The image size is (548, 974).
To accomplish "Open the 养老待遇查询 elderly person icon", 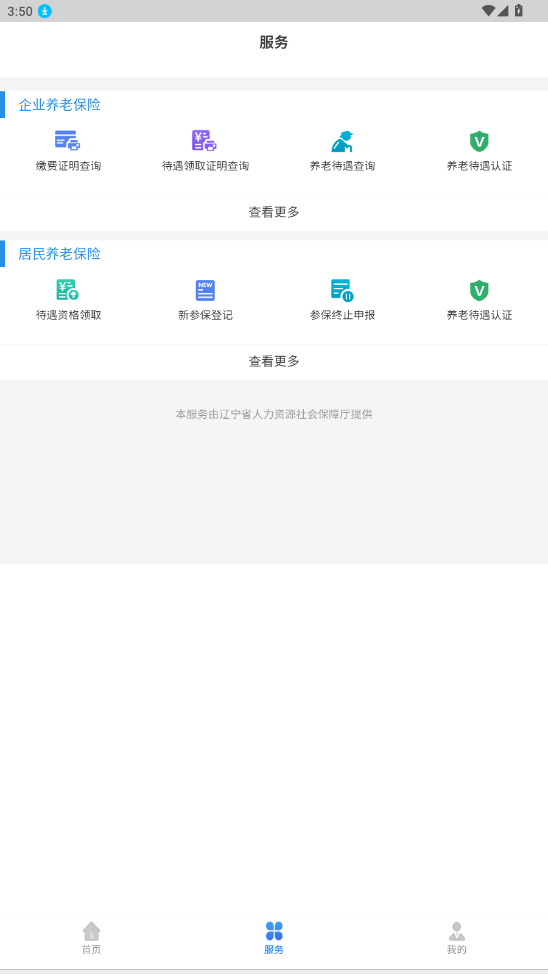I will pyautogui.click(x=342, y=142).
